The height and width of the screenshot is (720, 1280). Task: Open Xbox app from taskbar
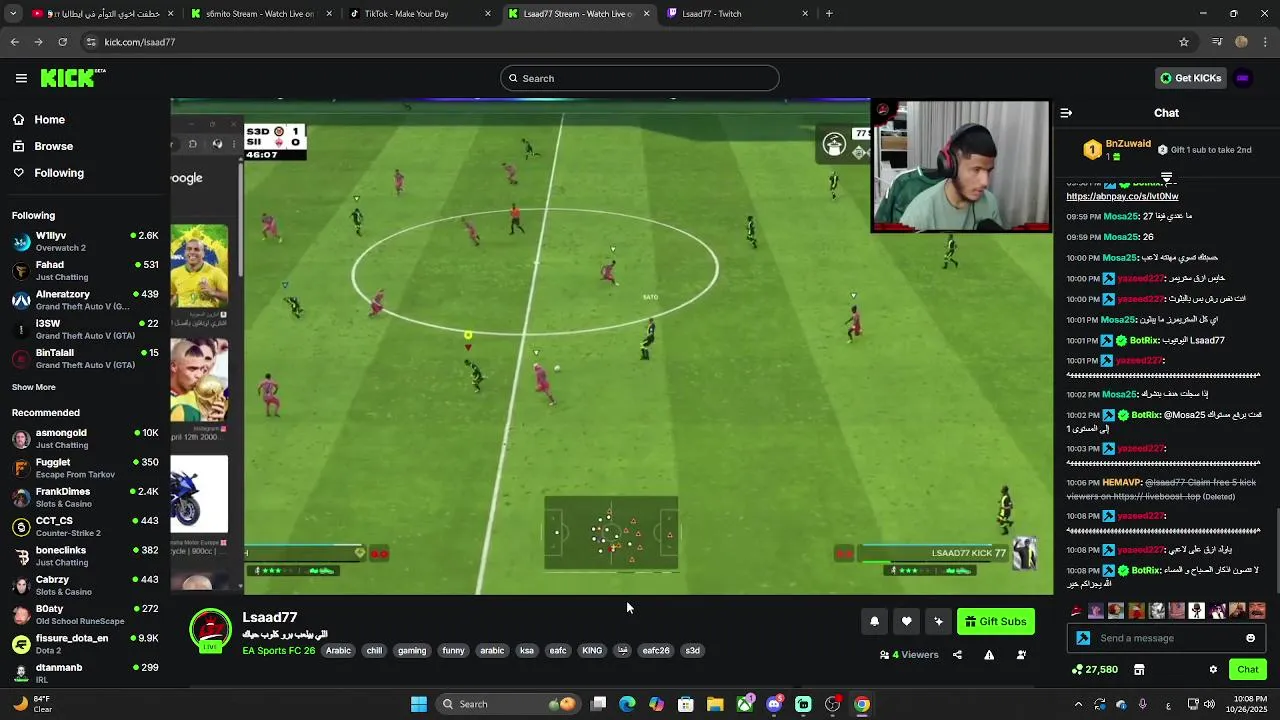745,704
